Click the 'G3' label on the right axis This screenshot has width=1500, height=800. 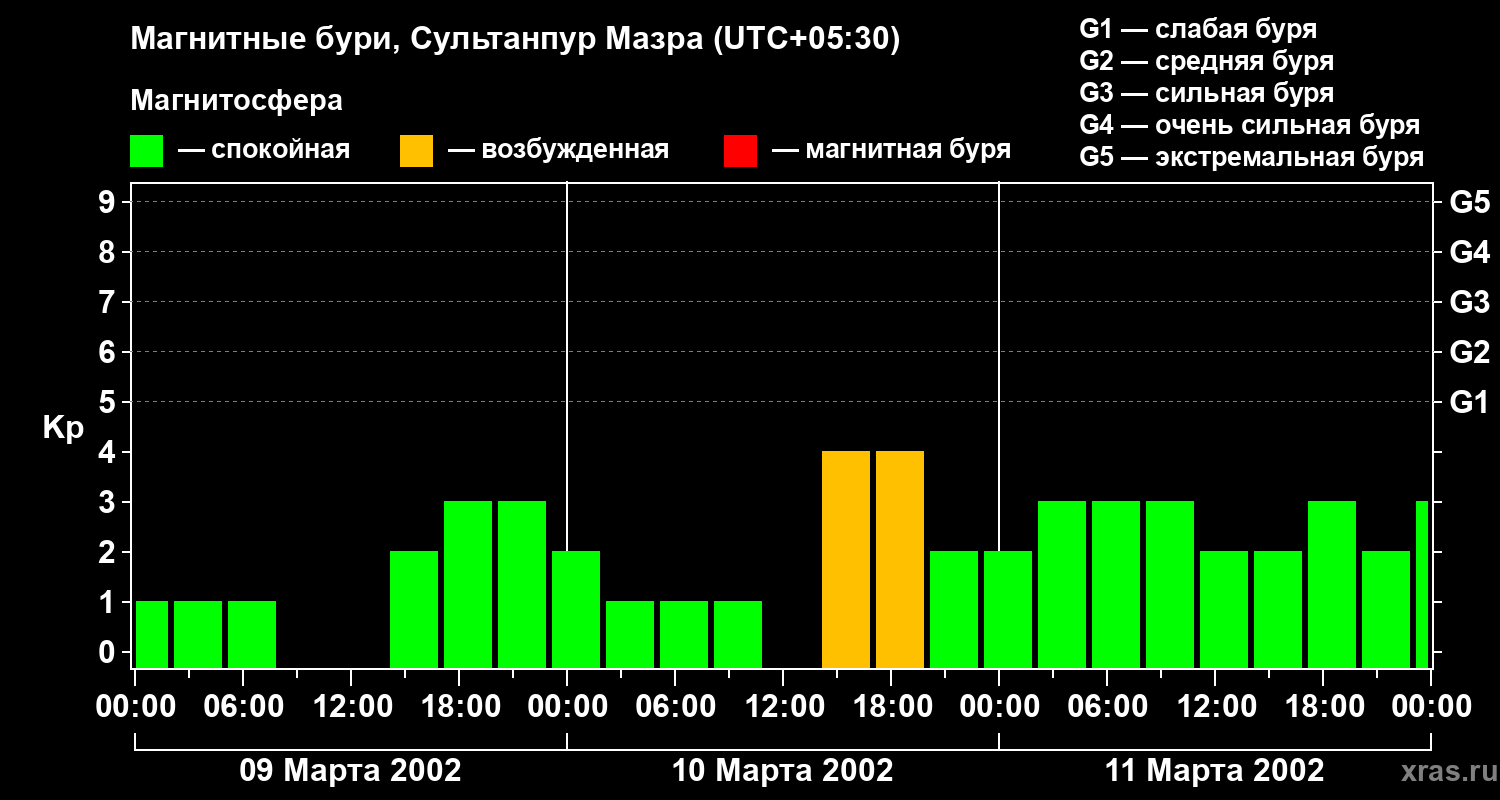[1469, 303]
